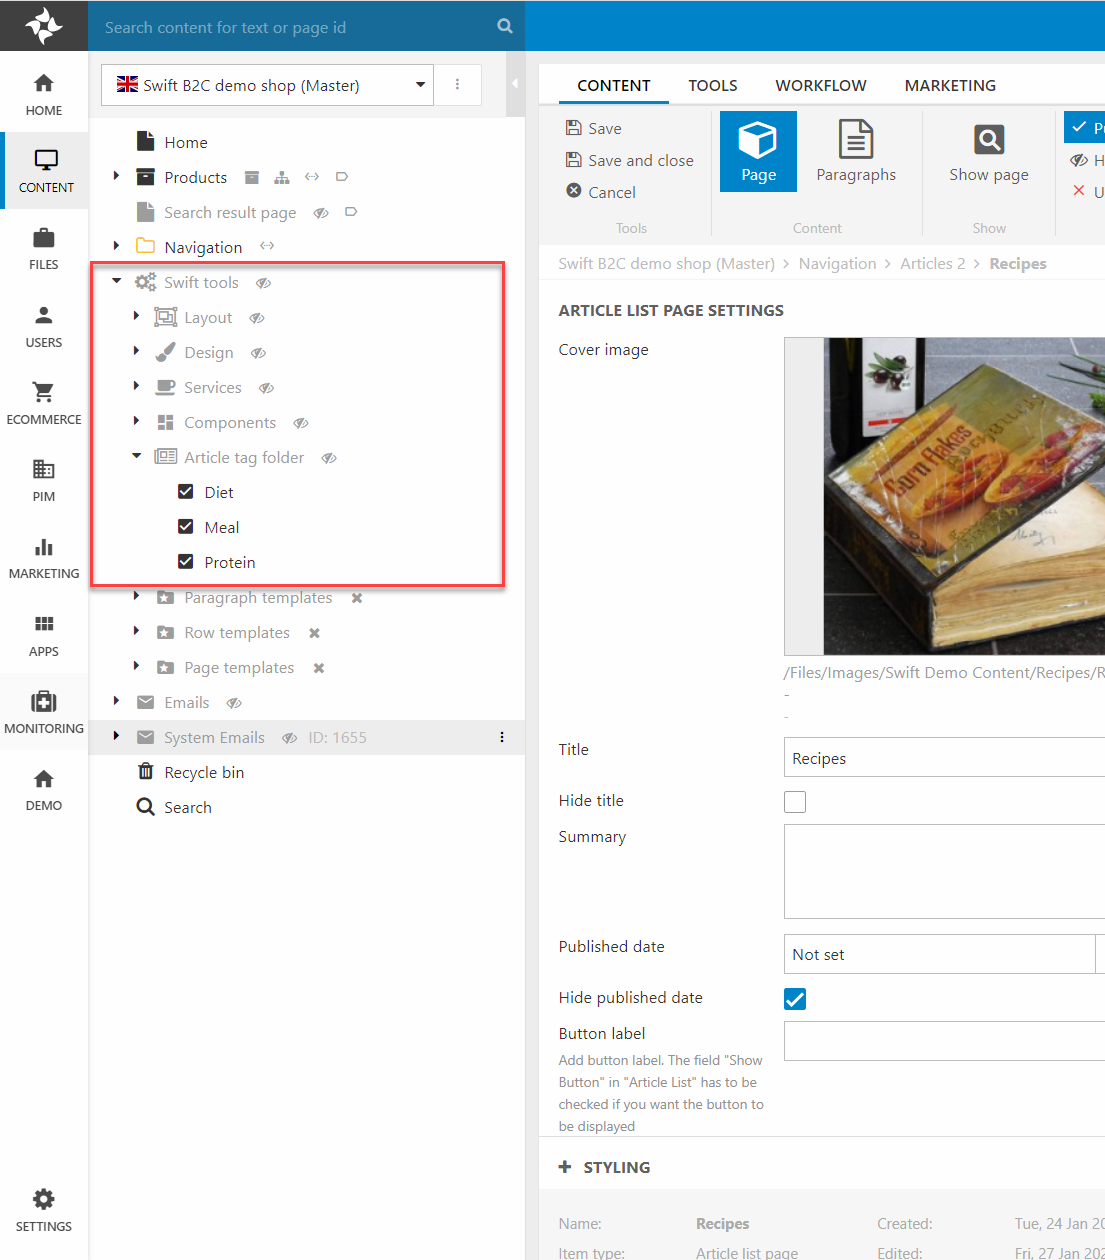1105x1260 pixels.
Task: Expand the Styling section
Action: [605, 1167]
